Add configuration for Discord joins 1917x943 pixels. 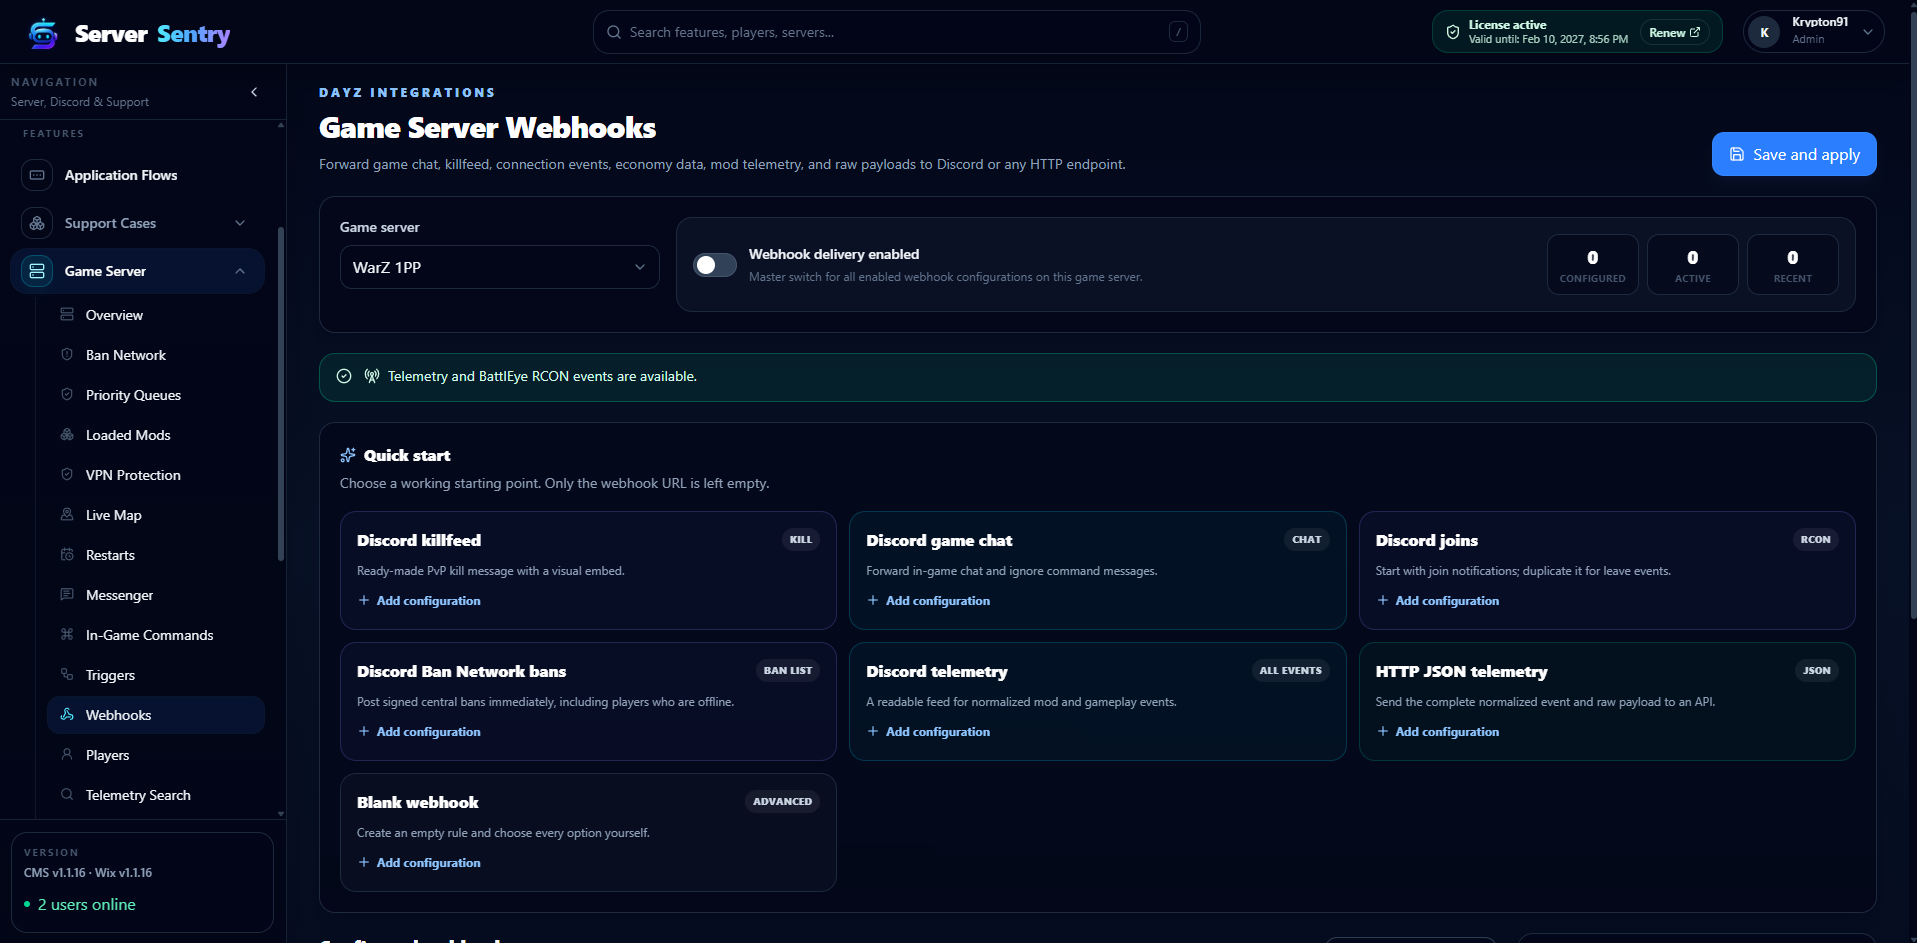[x=1438, y=601]
